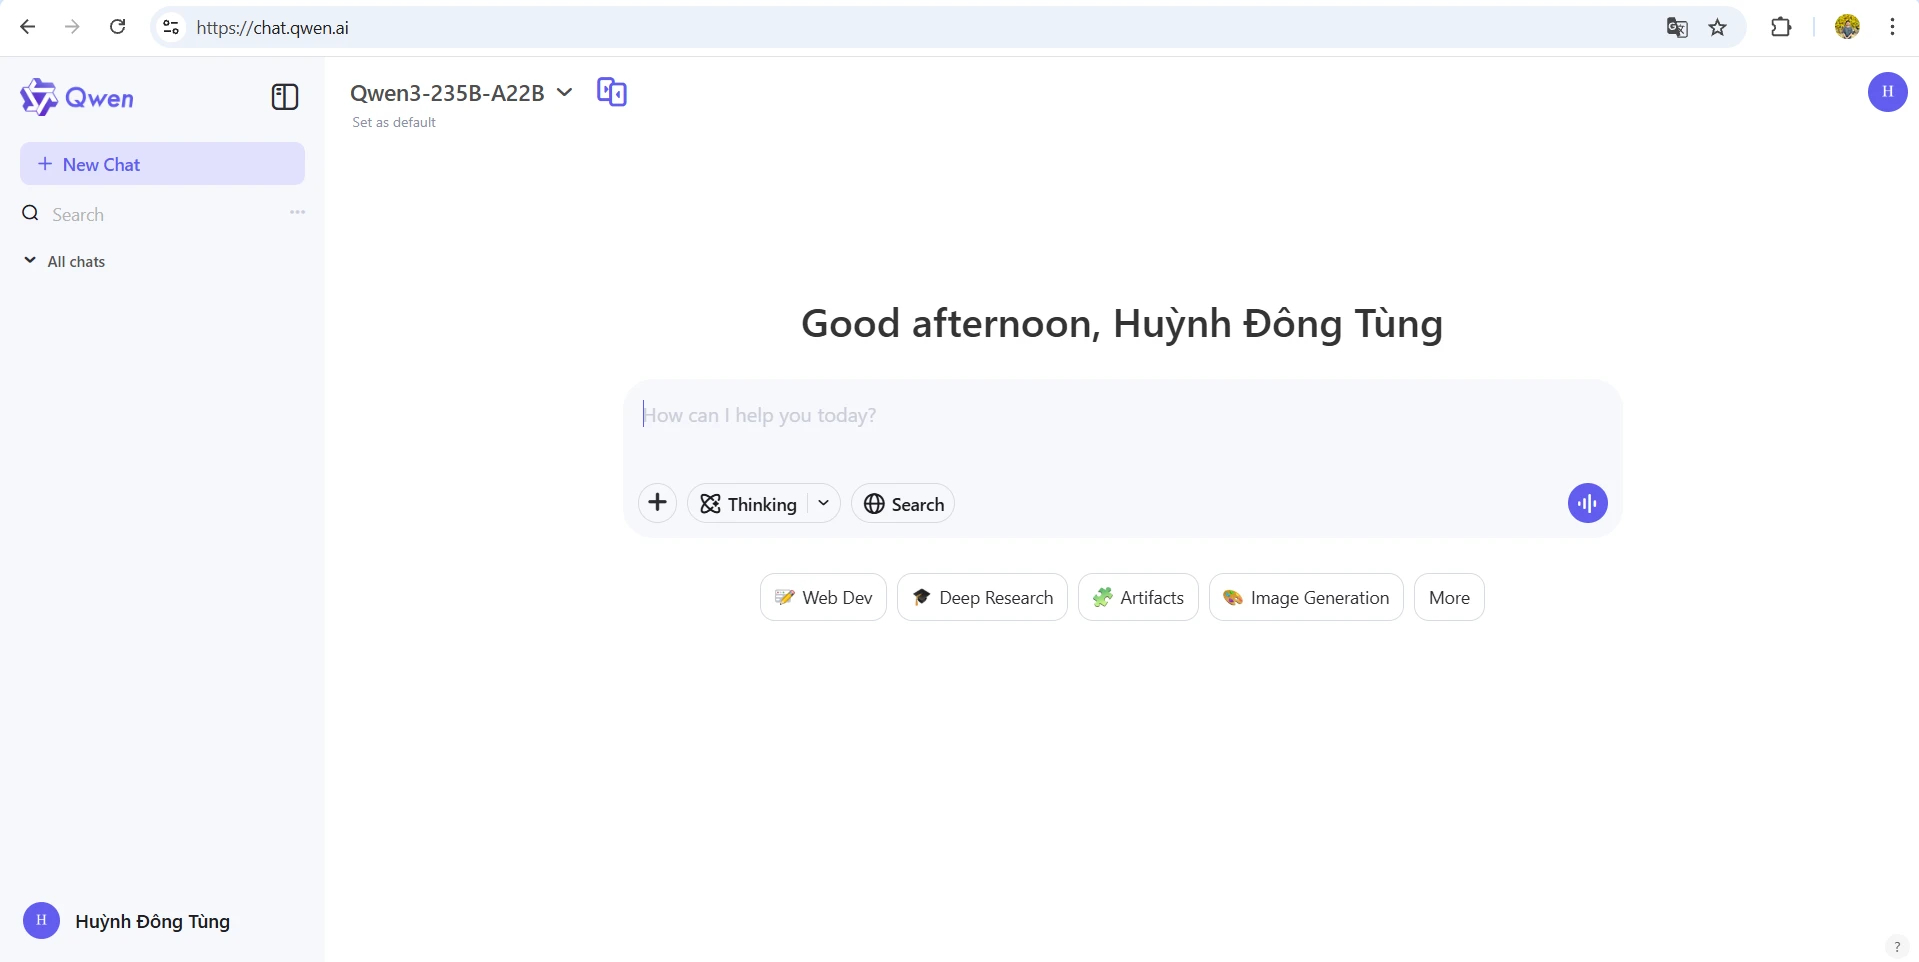Open the browser extensions puzzle icon
This screenshot has height=962, width=1919.
[1781, 28]
